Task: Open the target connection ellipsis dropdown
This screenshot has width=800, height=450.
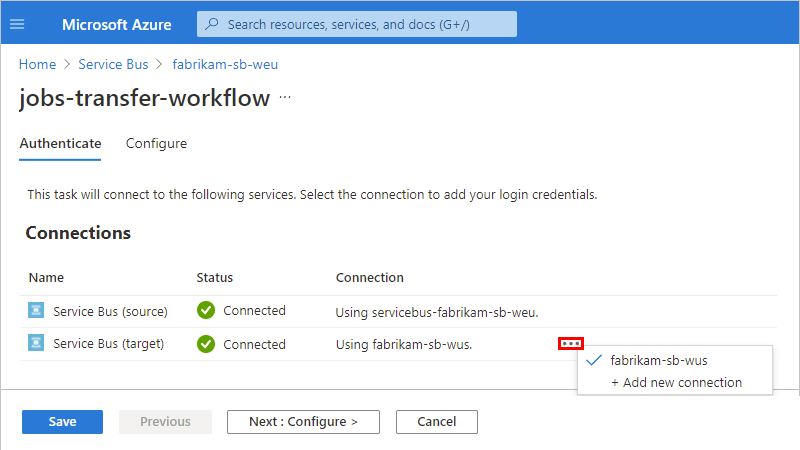Action: click(571, 343)
